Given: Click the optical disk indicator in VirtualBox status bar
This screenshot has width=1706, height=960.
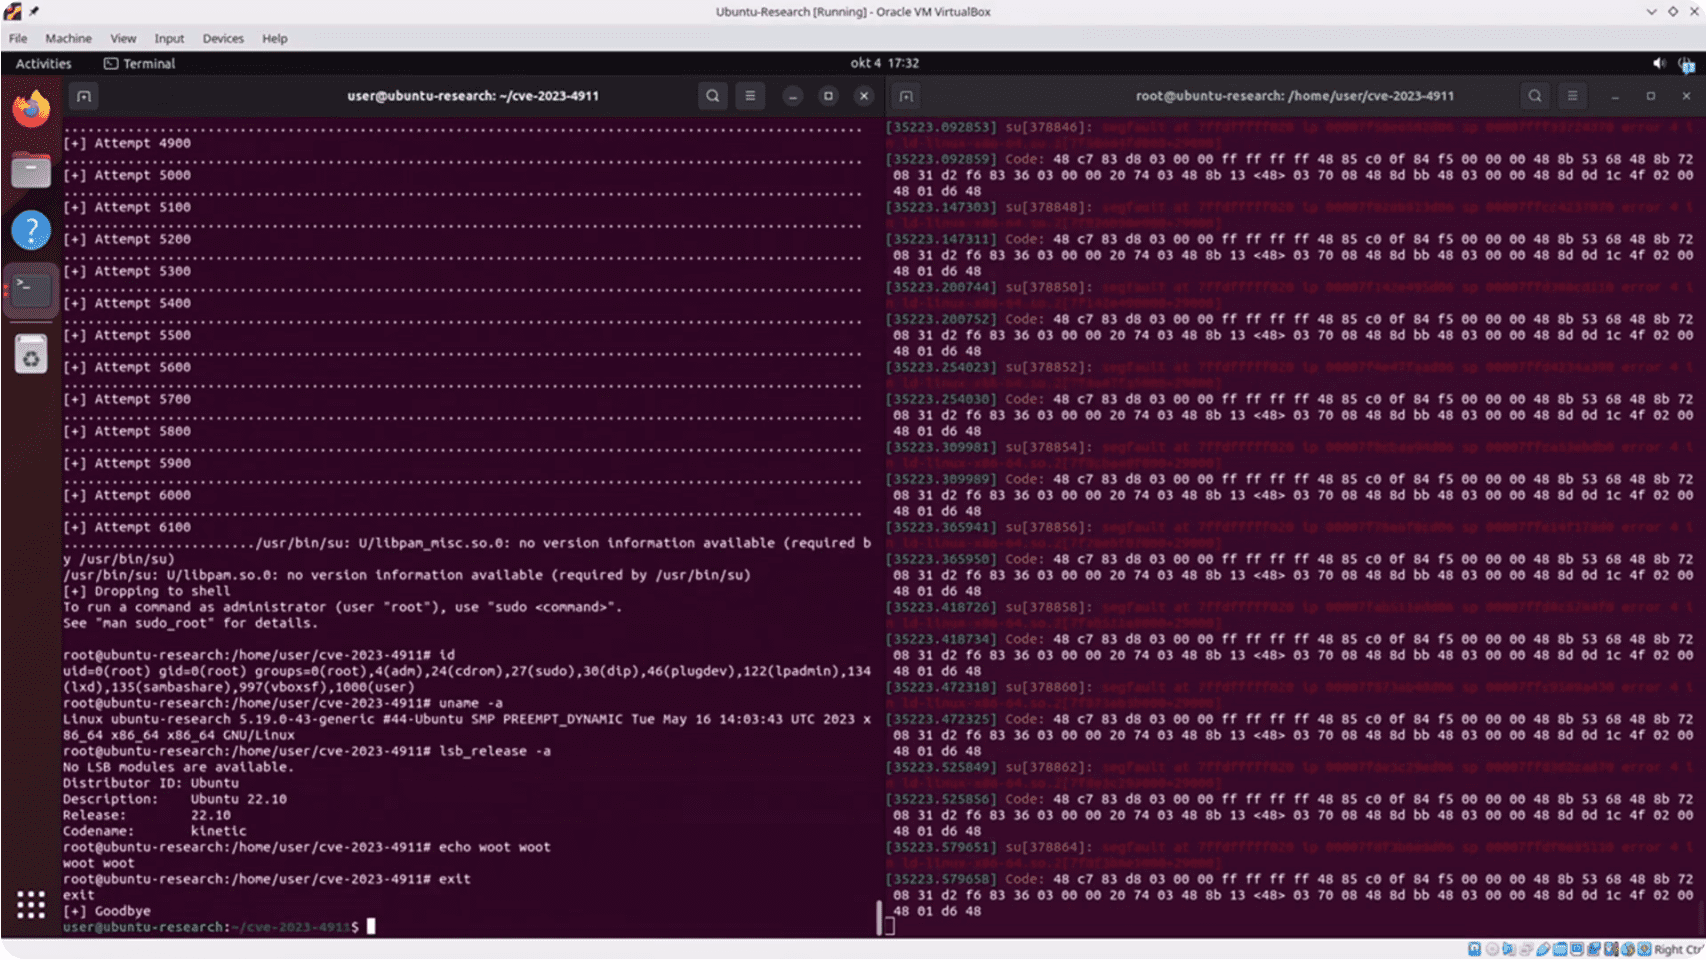Looking at the screenshot, I should point(1492,949).
